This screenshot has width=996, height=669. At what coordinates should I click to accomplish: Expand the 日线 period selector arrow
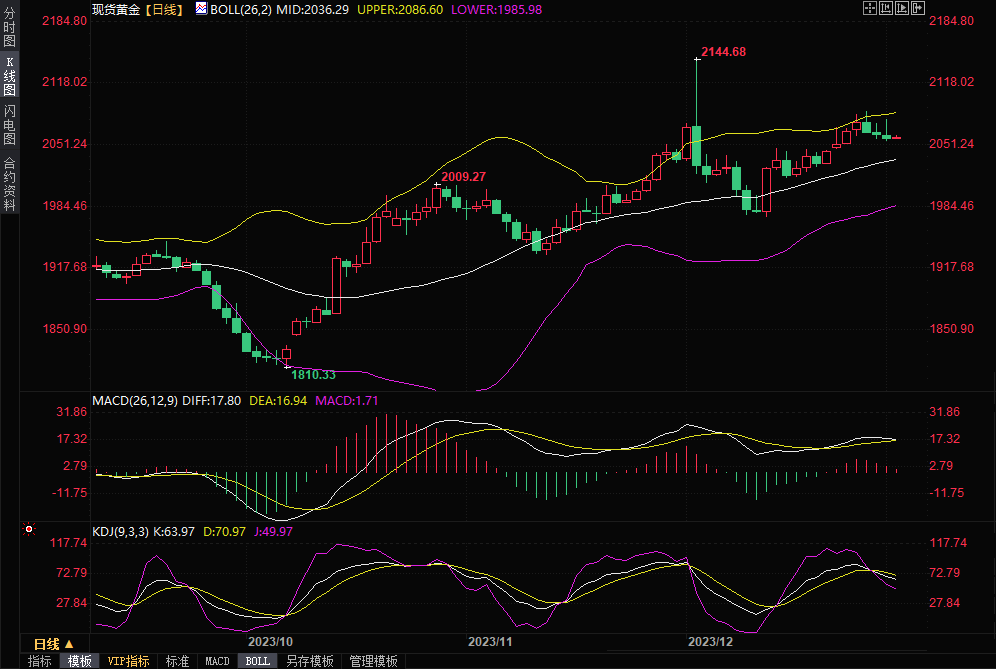[69, 643]
